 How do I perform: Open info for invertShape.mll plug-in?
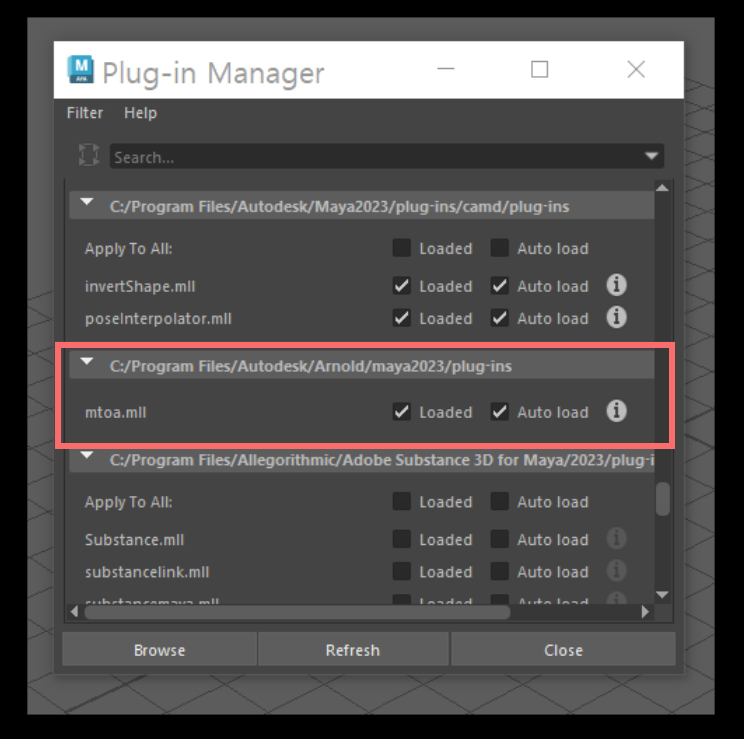(616, 286)
